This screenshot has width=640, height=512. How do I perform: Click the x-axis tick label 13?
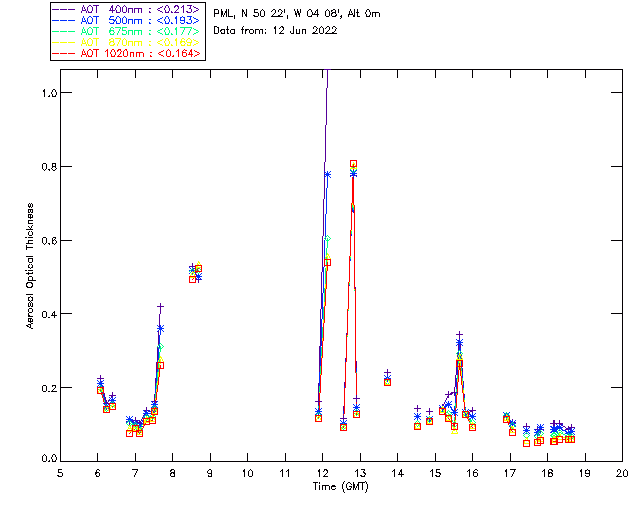click(x=360, y=473)
